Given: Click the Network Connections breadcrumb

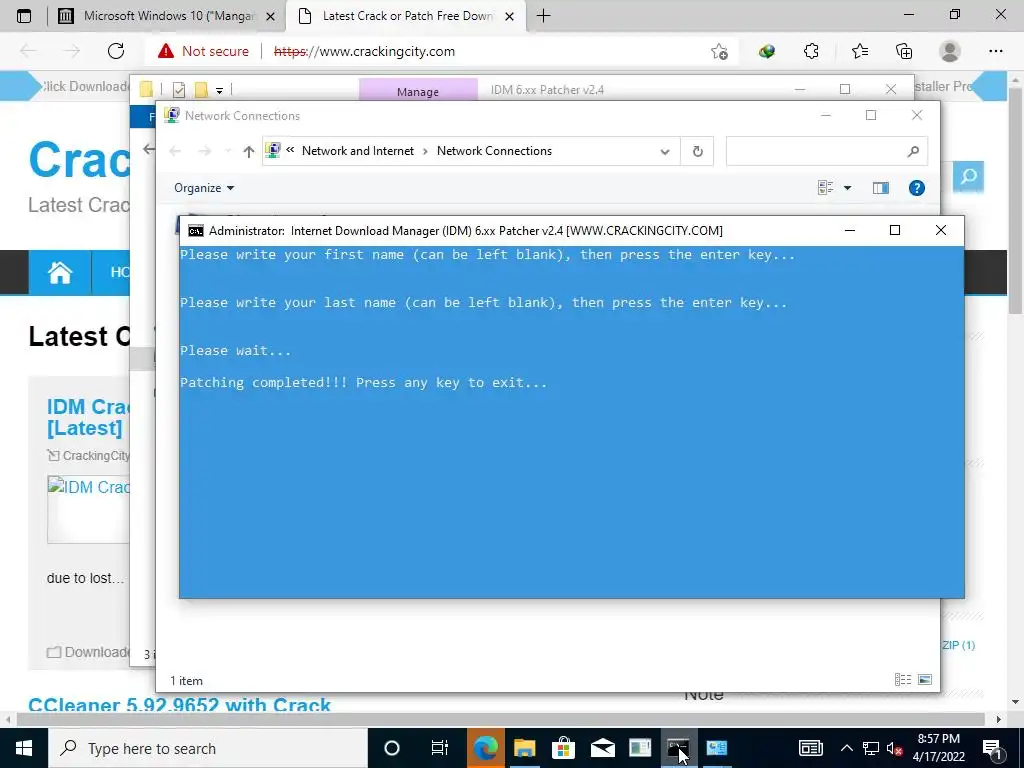Looking at the screenshot, I should (x=494, y=151).
